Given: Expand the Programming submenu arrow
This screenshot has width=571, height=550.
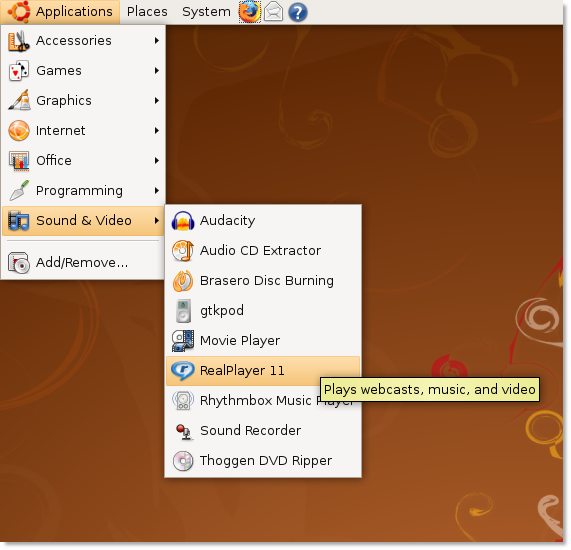Looking at the screenshot, I should (x=157, y=190).
